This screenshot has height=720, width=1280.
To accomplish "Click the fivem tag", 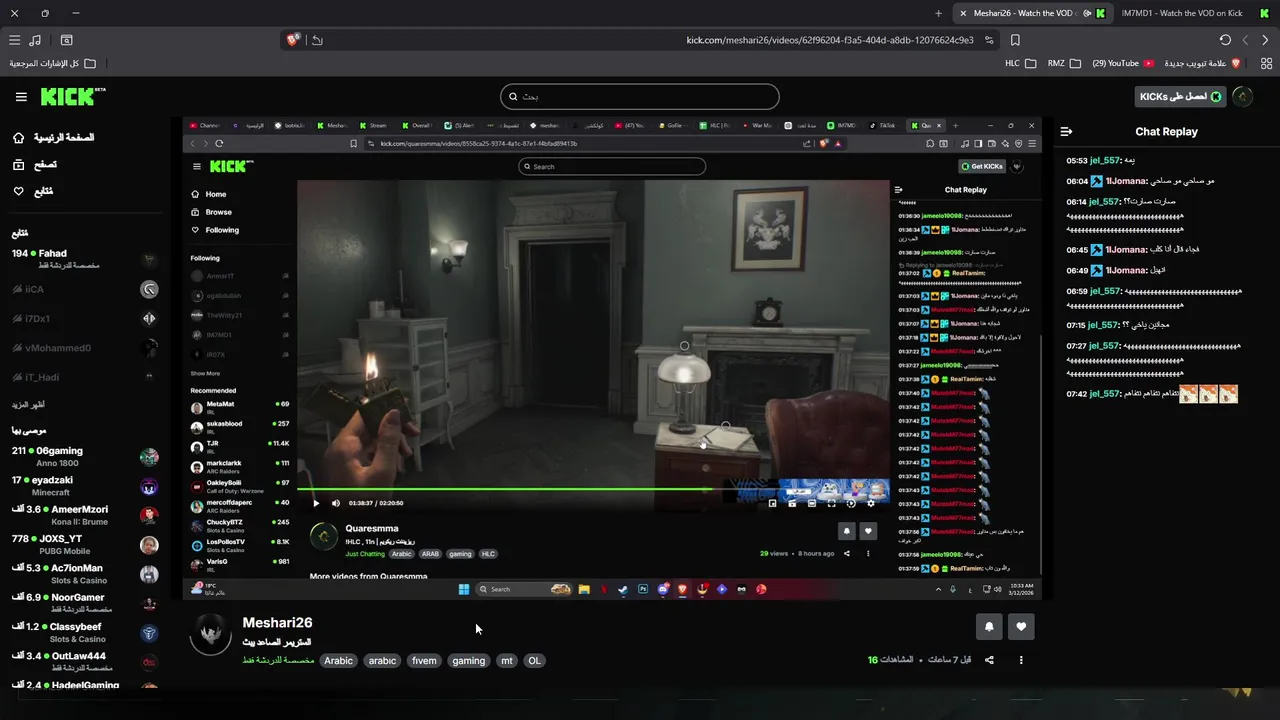I will pos(424,660).
